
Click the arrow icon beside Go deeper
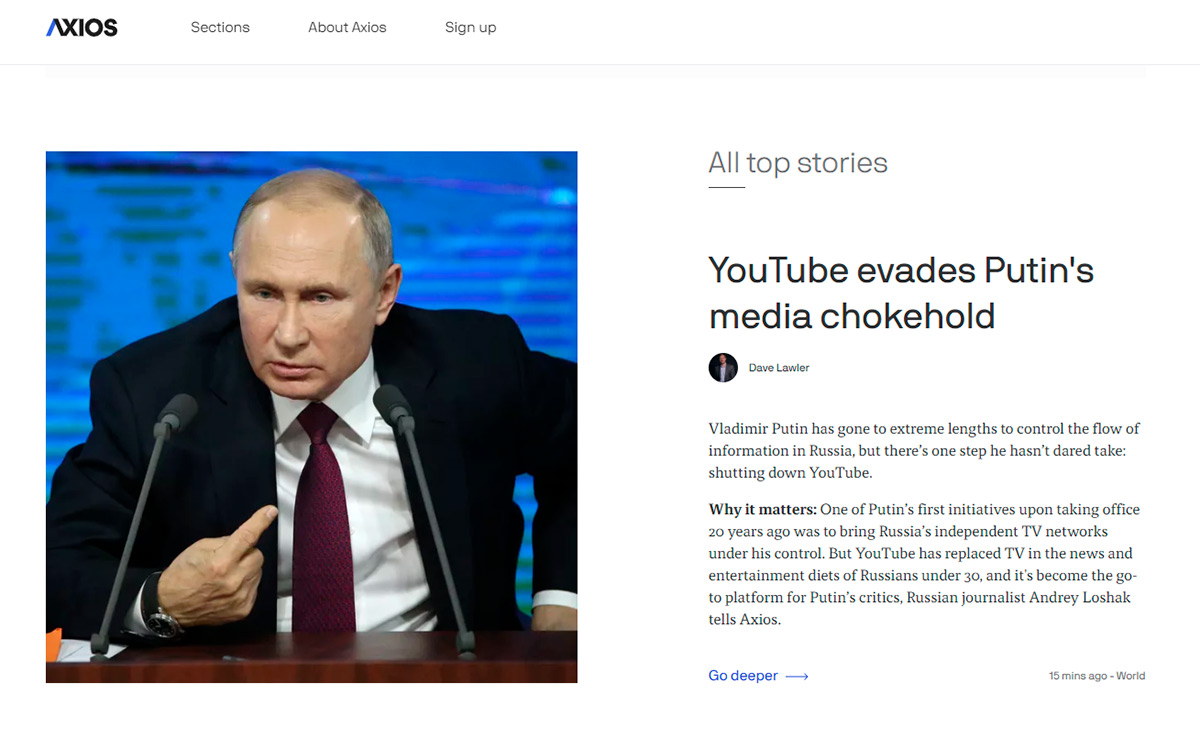click(797, 677)
